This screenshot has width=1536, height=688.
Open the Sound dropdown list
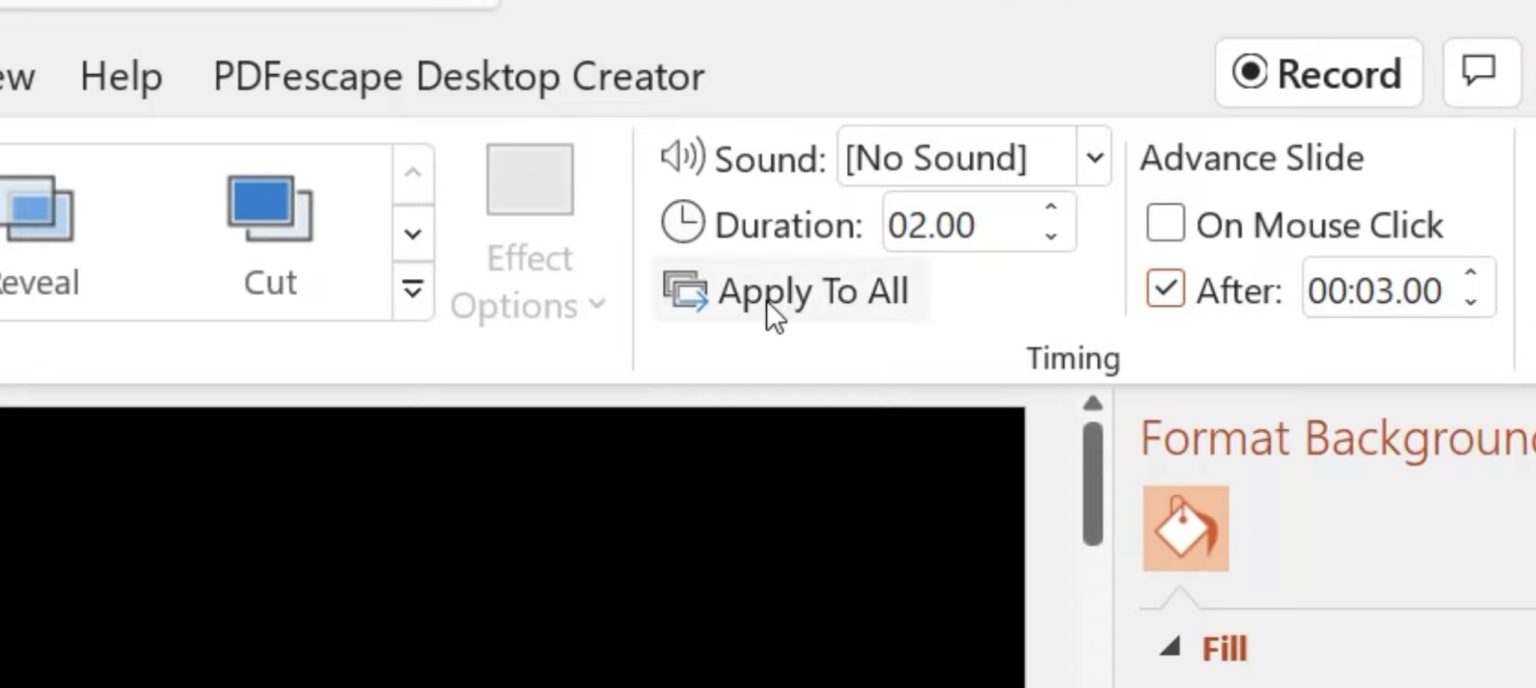(x=1093, y=156)
